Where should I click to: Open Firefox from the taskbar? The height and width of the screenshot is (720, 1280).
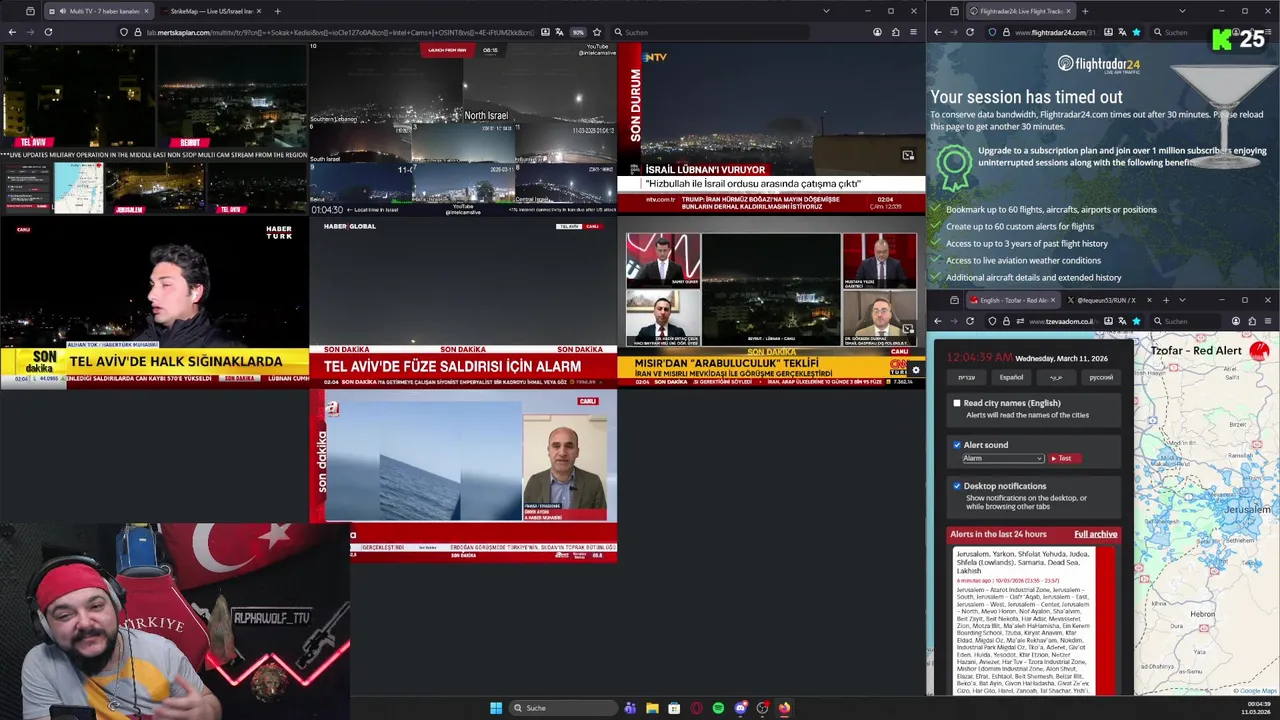click(784, 708)
